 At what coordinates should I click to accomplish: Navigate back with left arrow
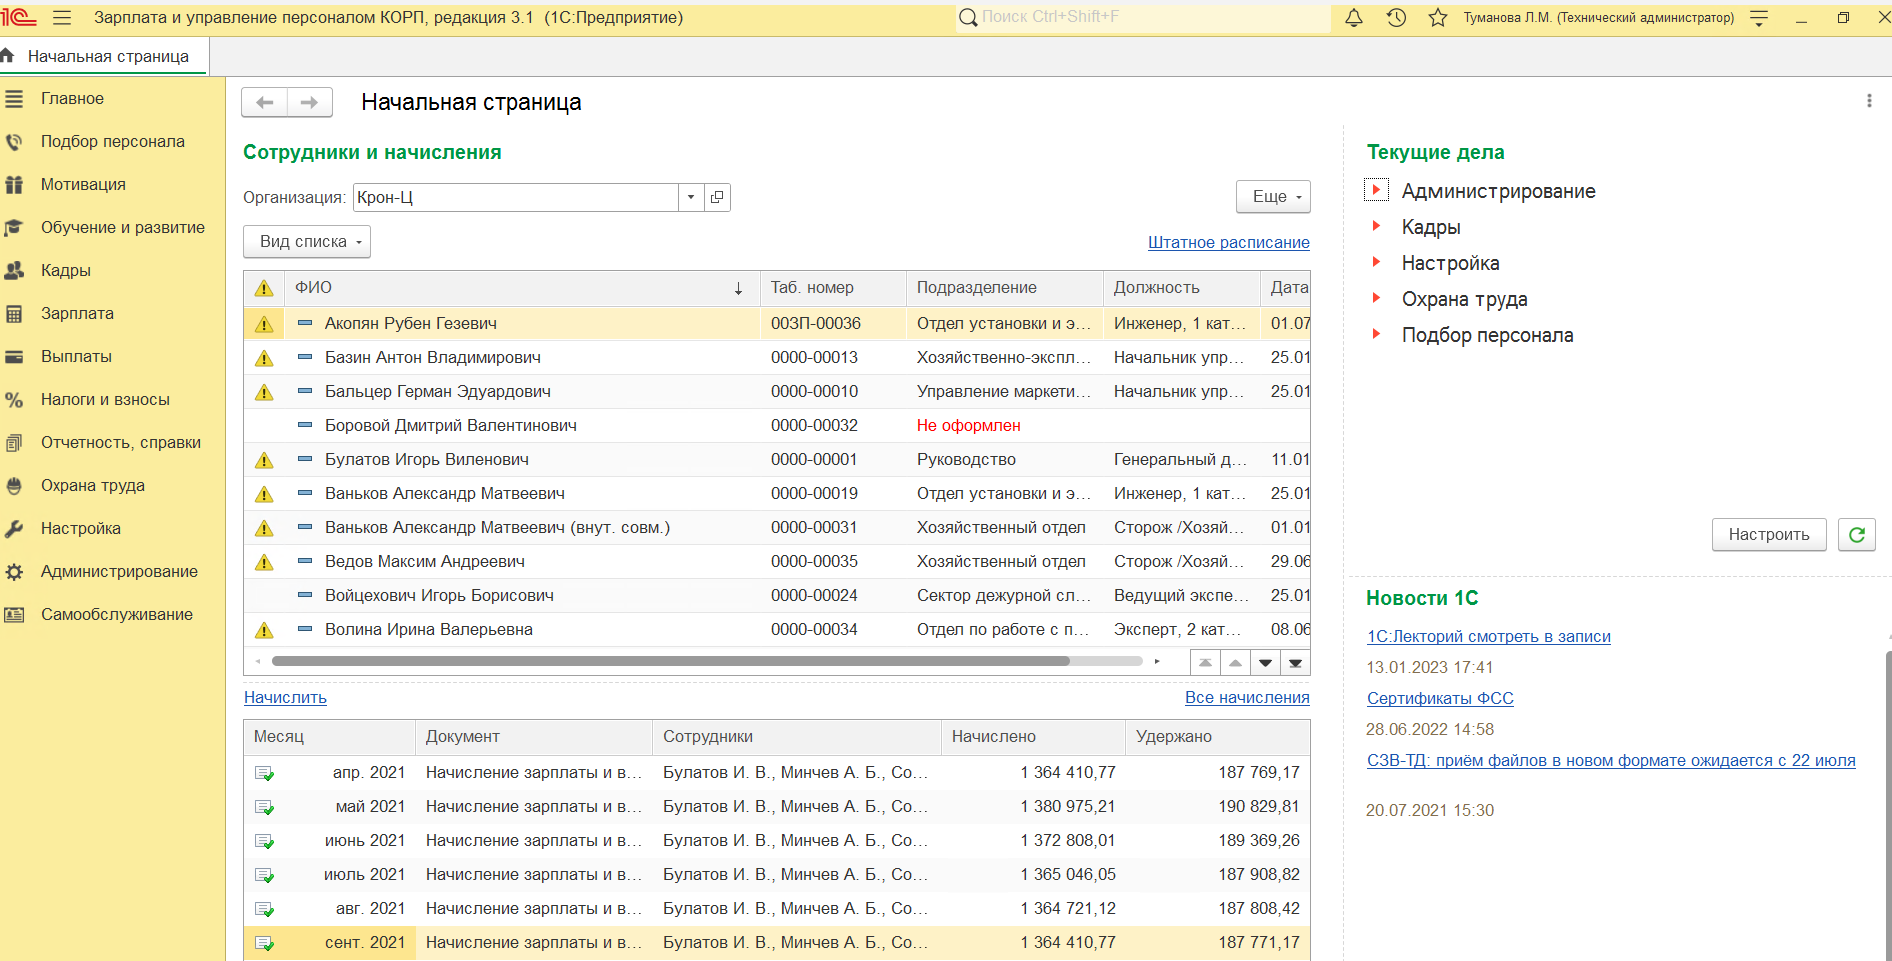(265, 102)
